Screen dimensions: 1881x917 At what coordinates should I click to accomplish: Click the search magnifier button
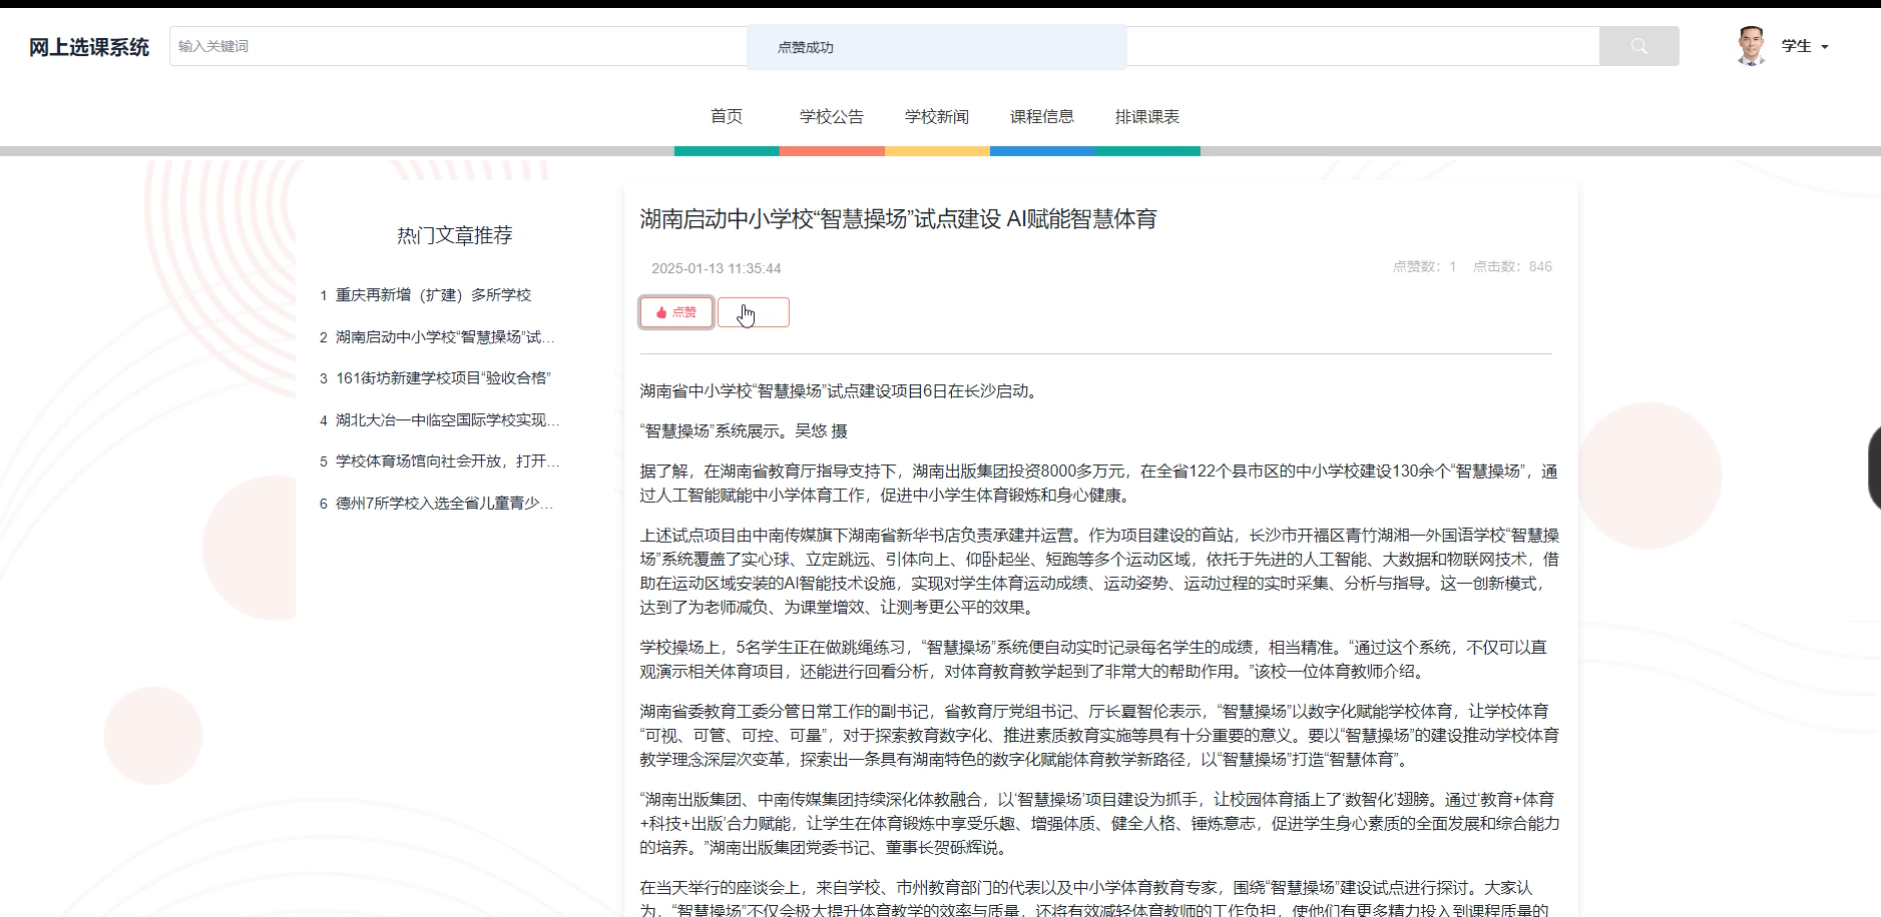tap(1638, 46)
